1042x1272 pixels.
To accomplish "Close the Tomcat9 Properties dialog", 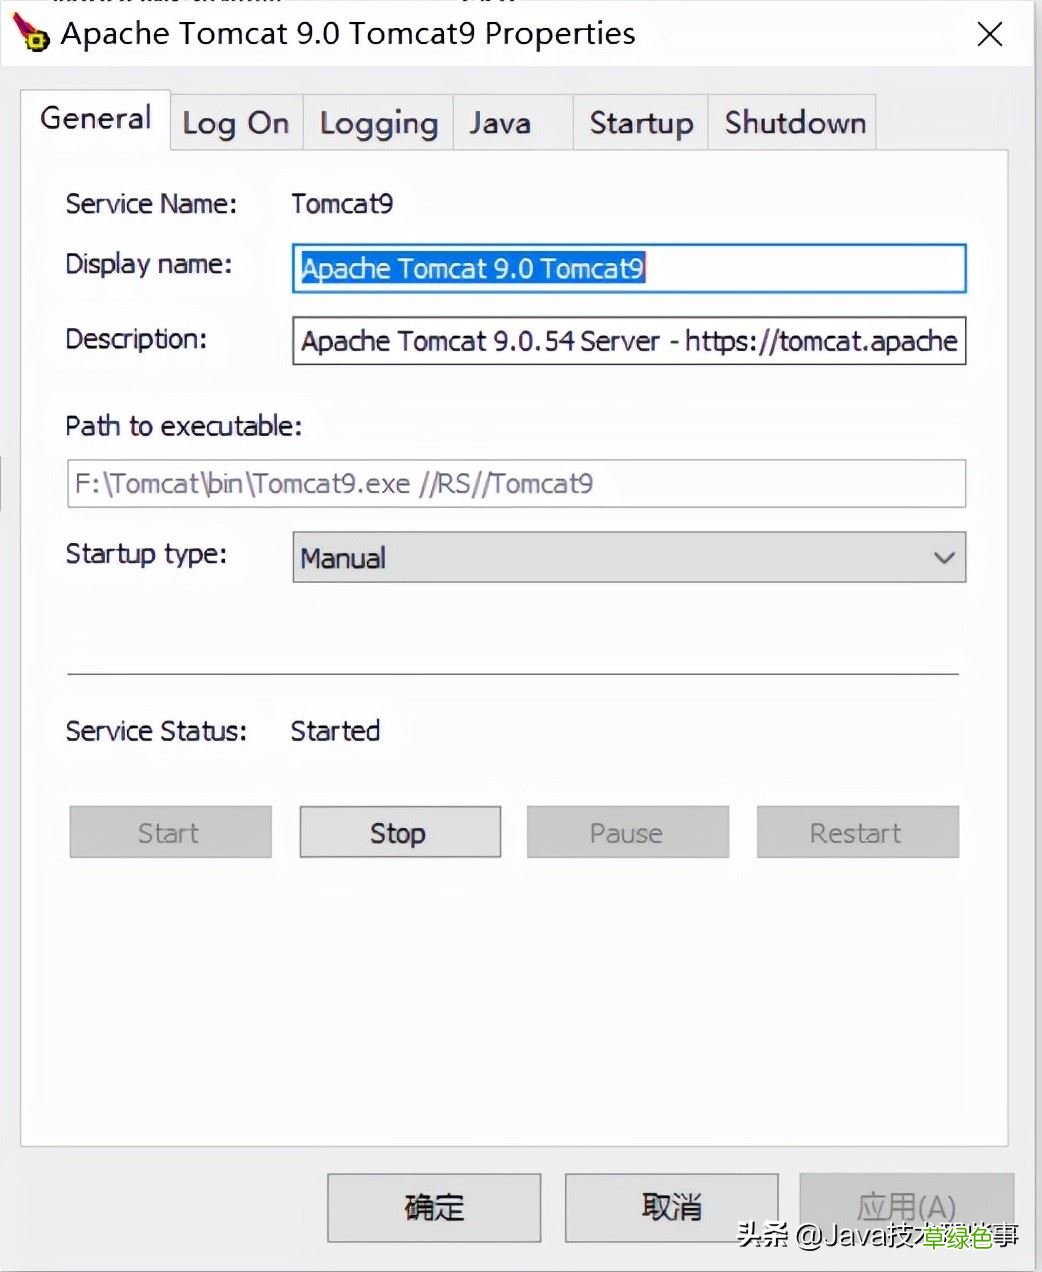I will (x=989, y=34).
